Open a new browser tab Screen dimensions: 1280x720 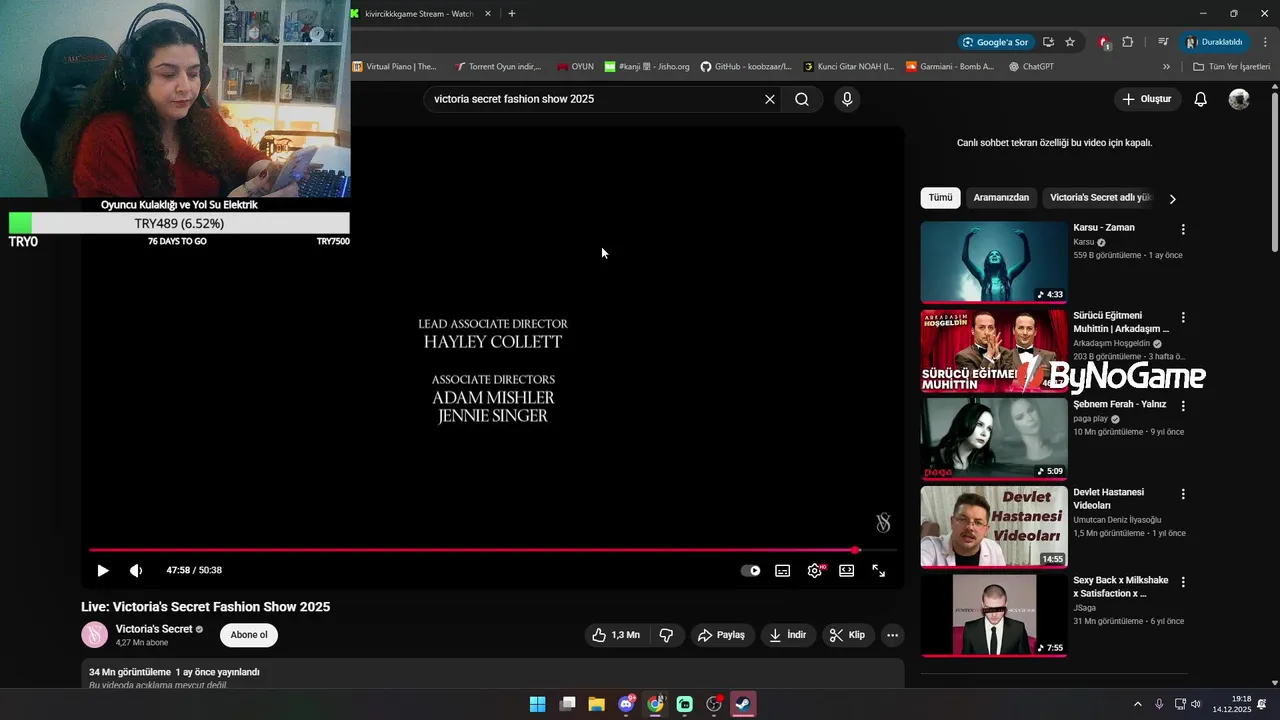[512, 14]
